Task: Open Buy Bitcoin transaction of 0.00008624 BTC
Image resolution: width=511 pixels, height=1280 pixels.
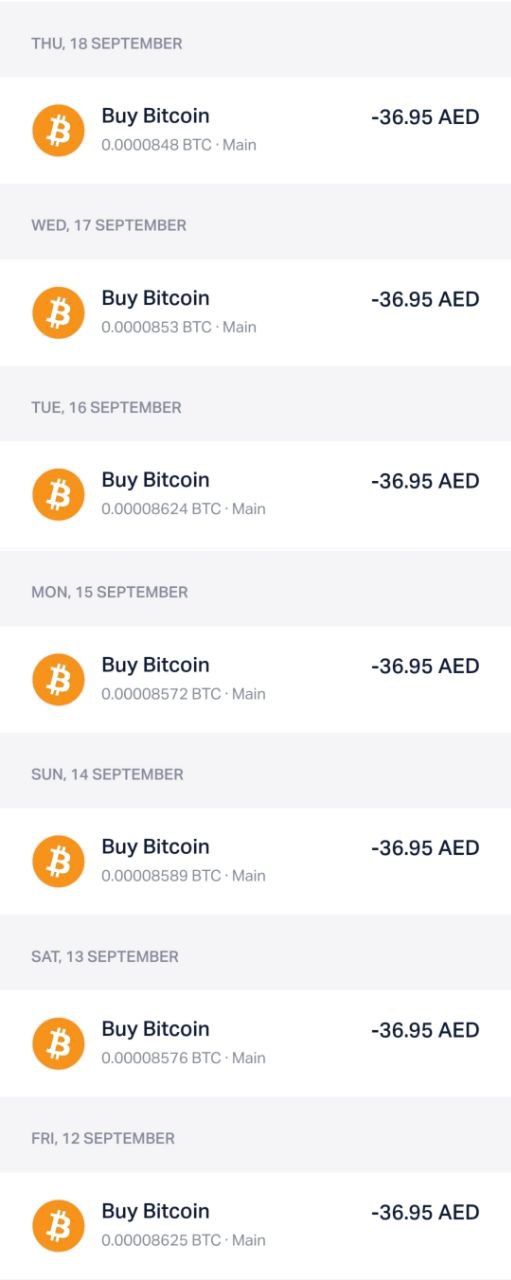Action: [255, 494]
